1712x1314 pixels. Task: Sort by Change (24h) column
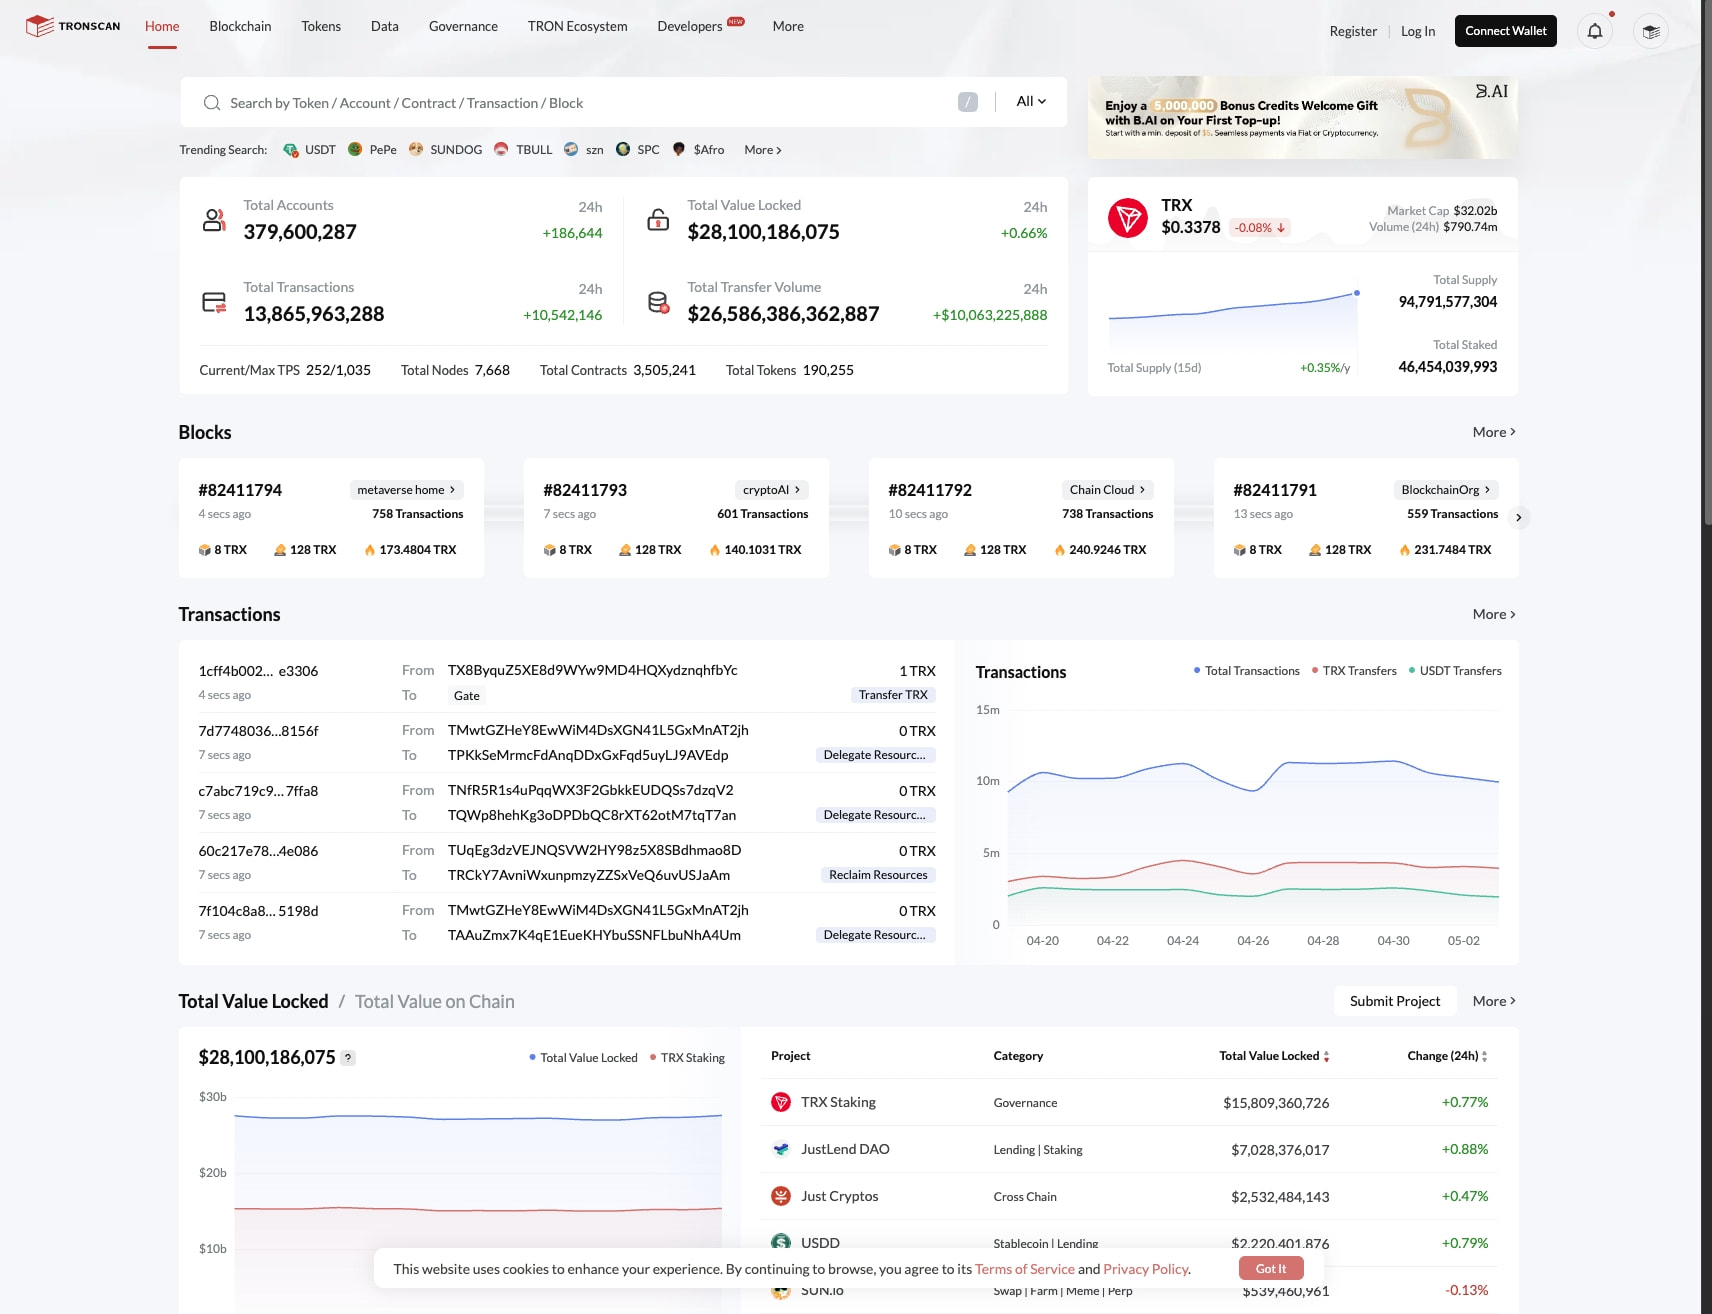[x=1447, y=1056]
